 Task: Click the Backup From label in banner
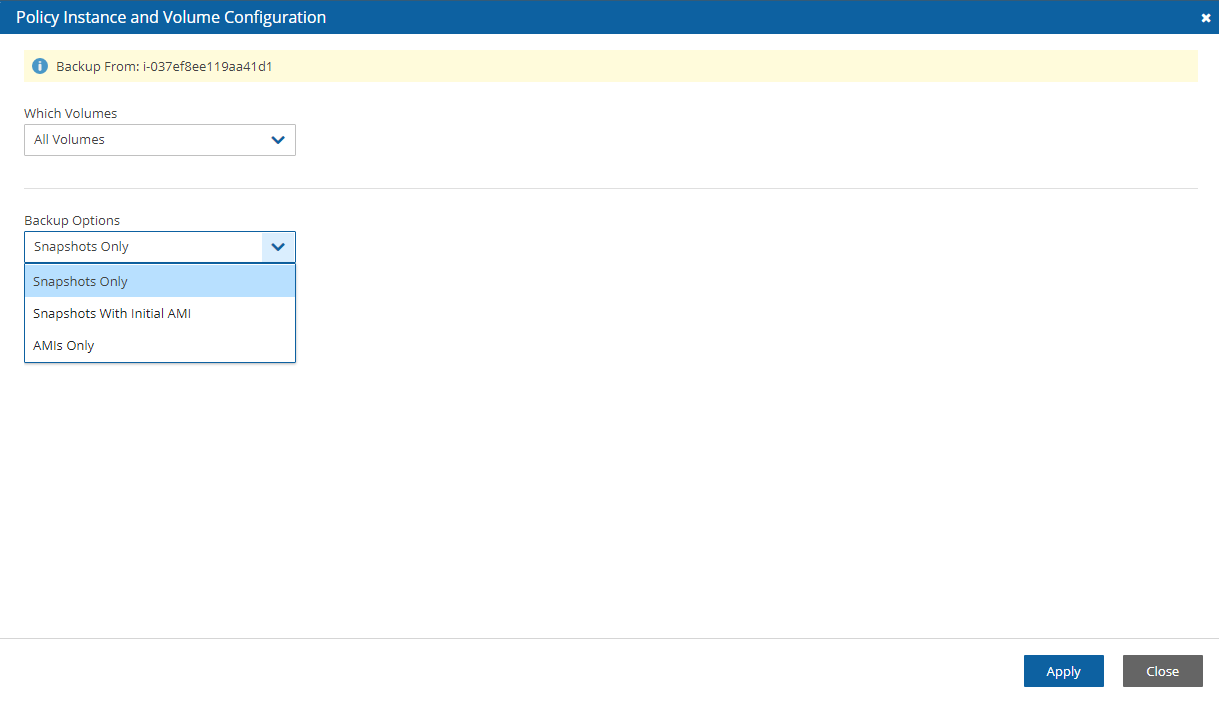click(x=97, y=67)
